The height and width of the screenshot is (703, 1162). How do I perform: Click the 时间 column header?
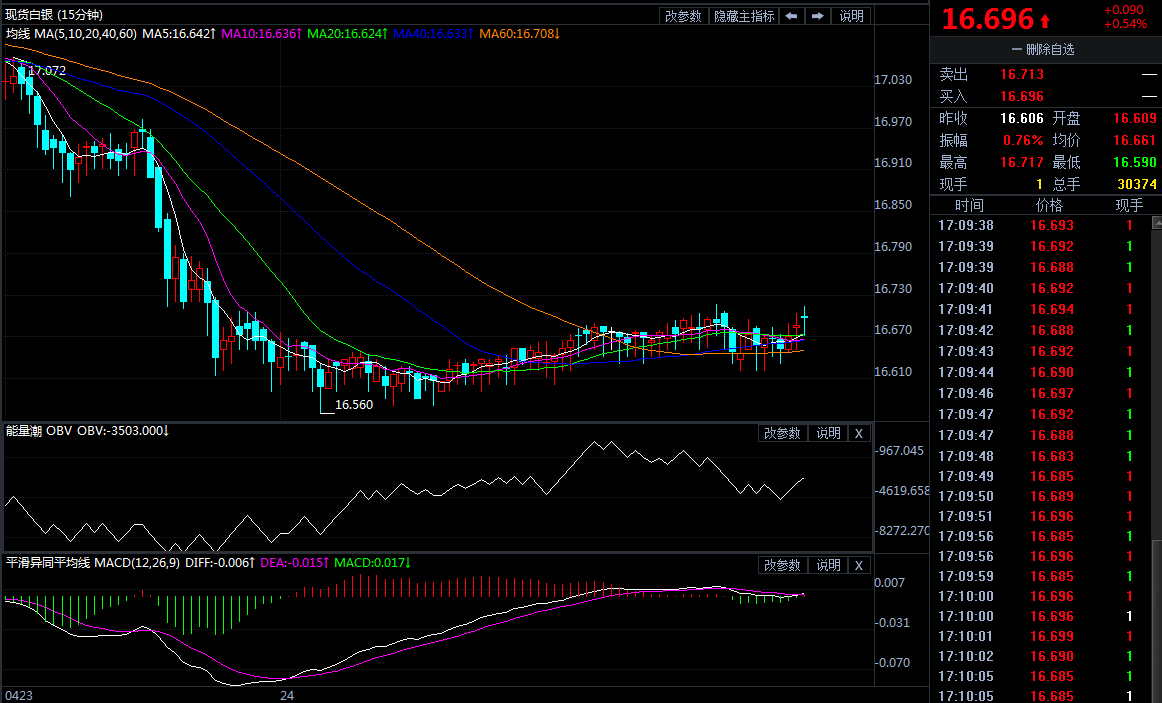coord(969,205)
